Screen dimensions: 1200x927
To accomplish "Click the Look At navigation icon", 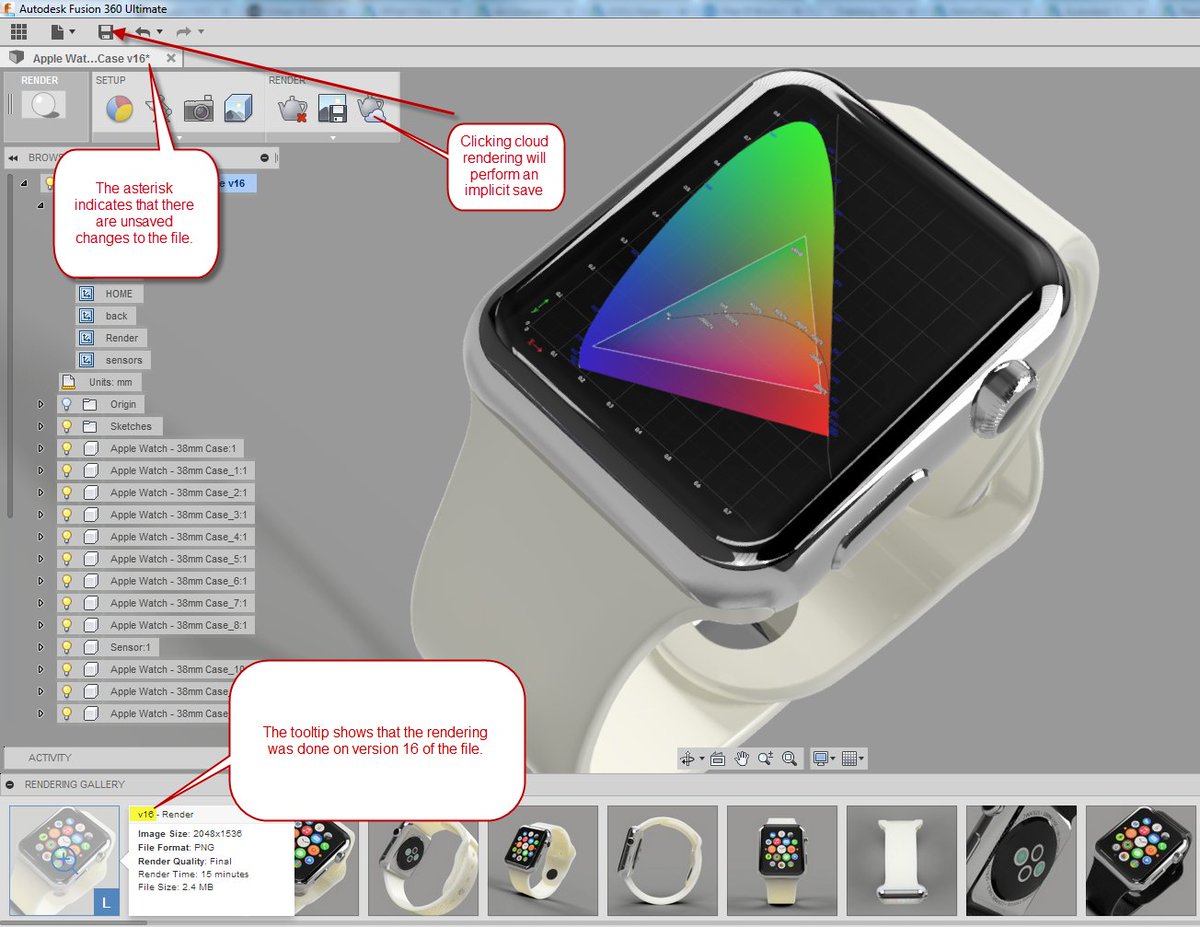I will pos(717,758).
